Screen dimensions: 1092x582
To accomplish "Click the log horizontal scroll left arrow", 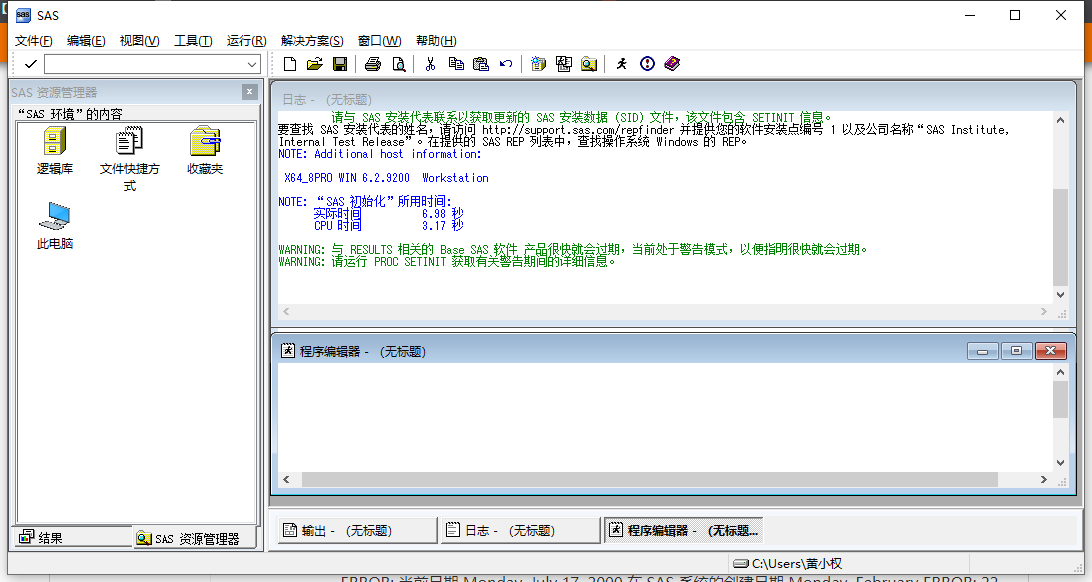I will 286,312.
